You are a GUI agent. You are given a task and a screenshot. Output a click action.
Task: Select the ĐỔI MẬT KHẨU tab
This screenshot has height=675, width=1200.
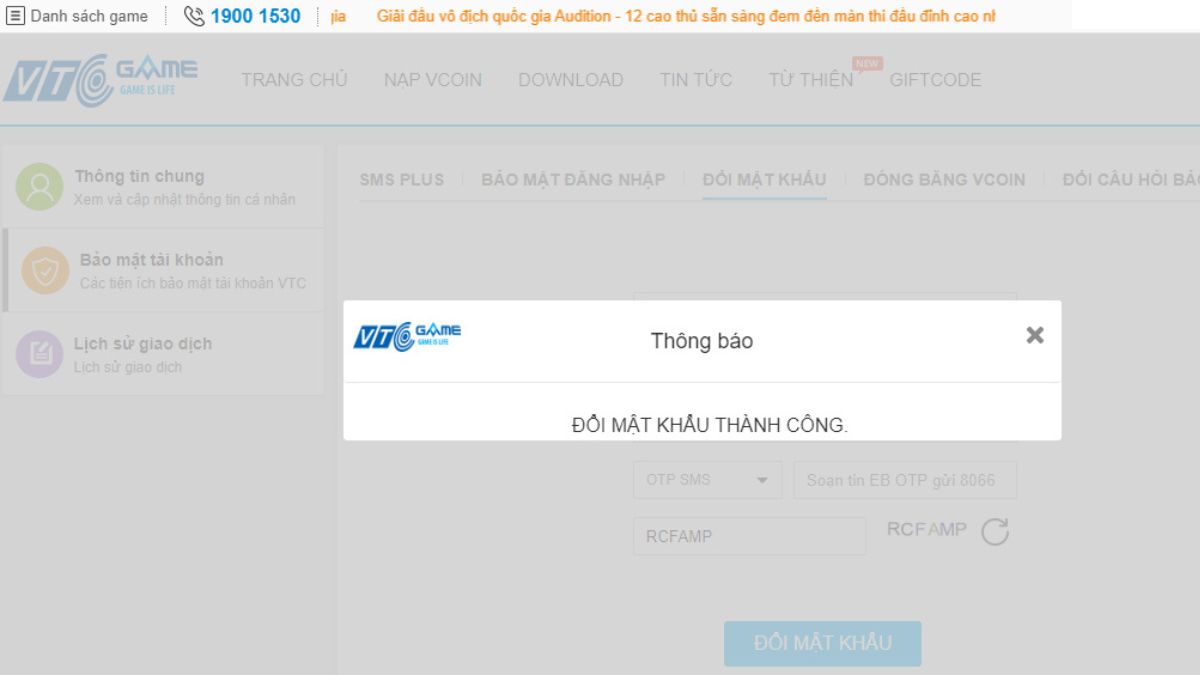(x=764, y=180)
